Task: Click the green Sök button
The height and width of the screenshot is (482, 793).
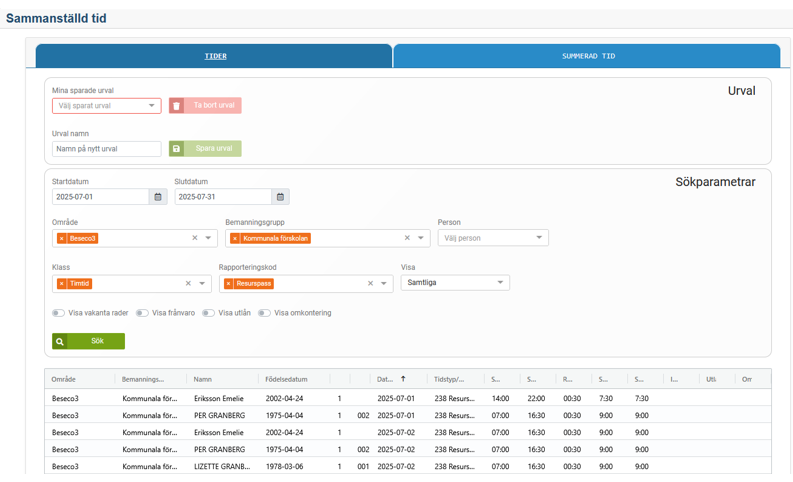Action: pyautogui.click(x=89, y=341)
